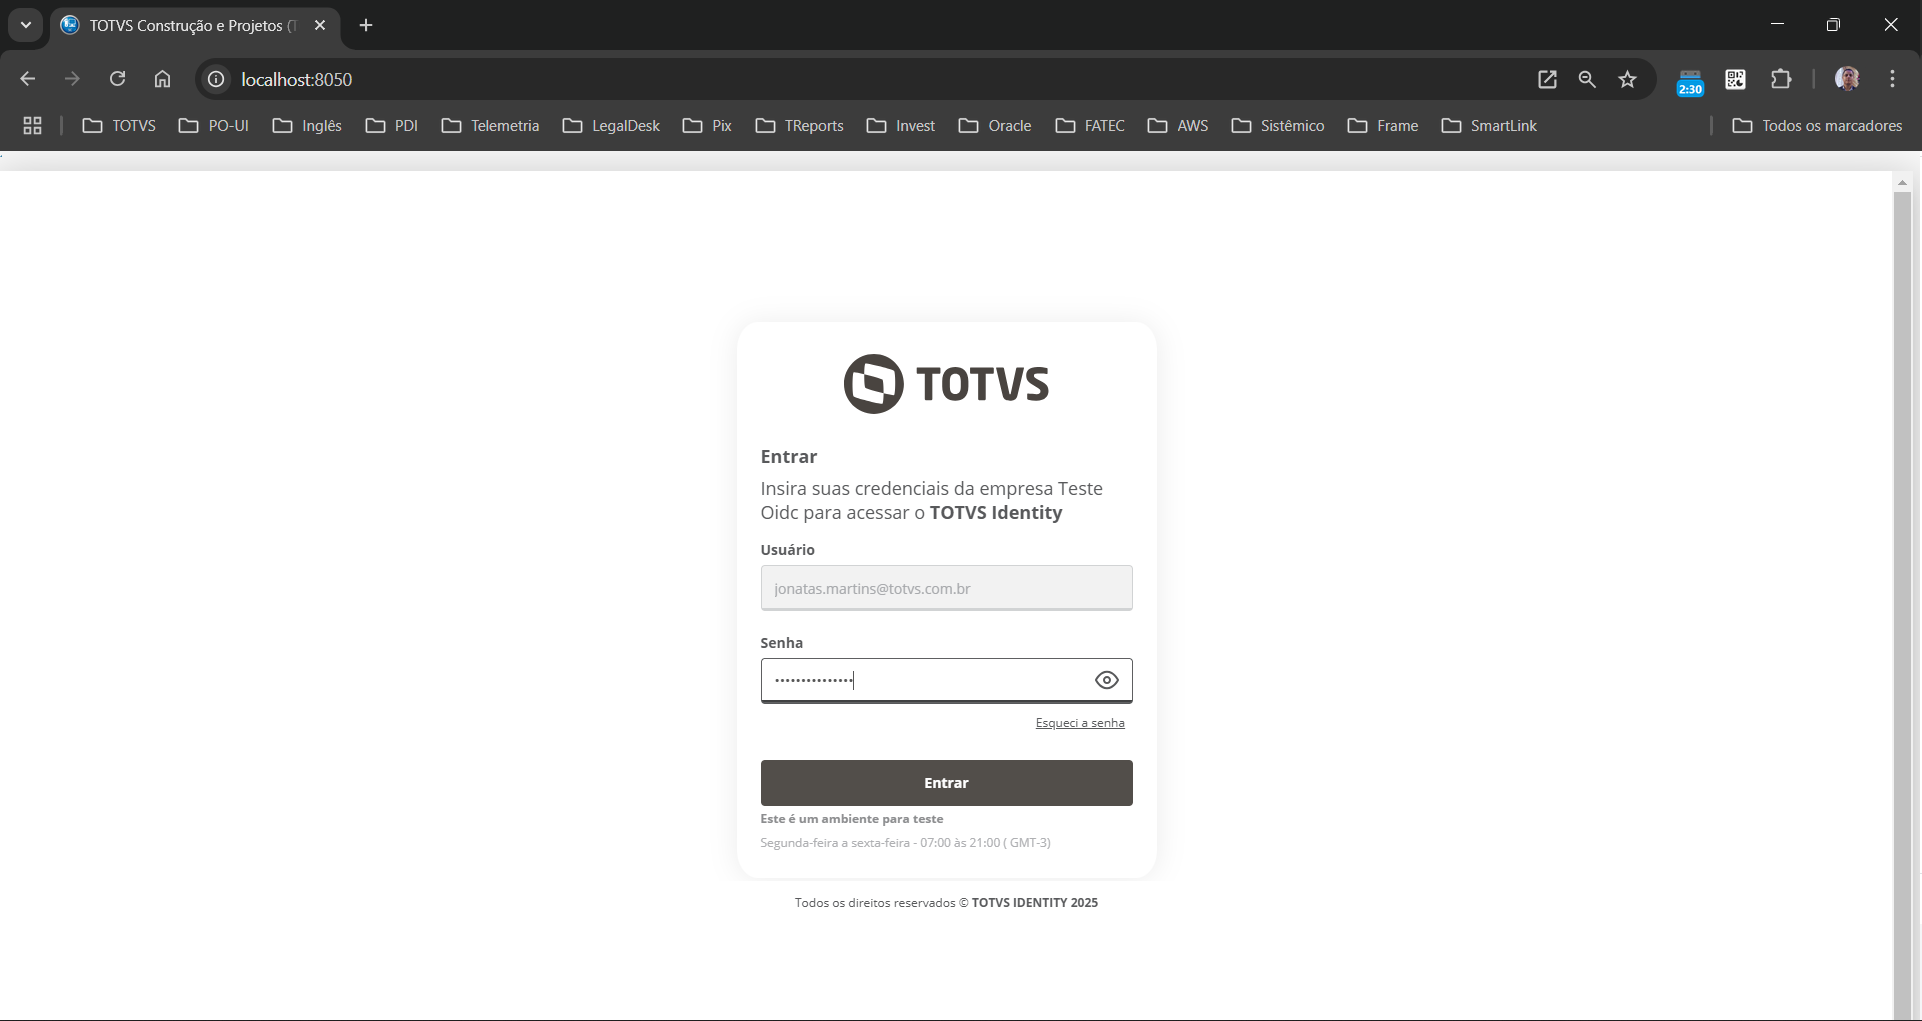Open the zoom control in address bar
Screen dimensions: 1922x1021
coord(1587,79)
